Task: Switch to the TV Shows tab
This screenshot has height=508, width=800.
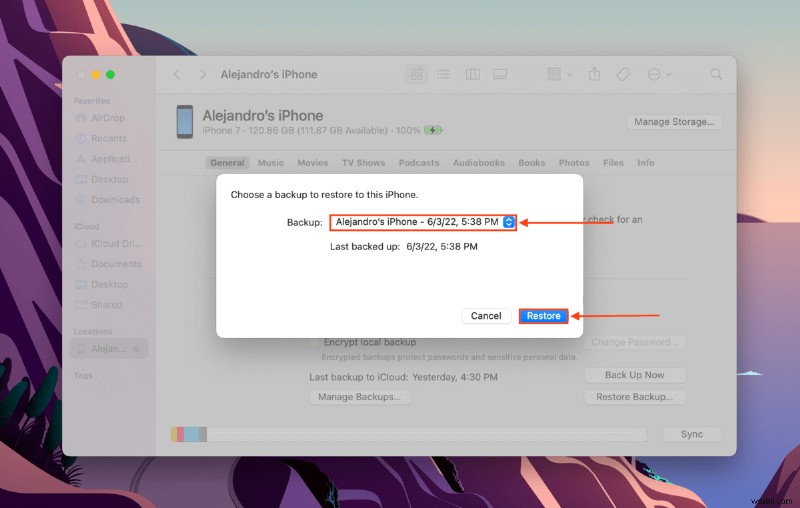Action: (x=363, y=163)
